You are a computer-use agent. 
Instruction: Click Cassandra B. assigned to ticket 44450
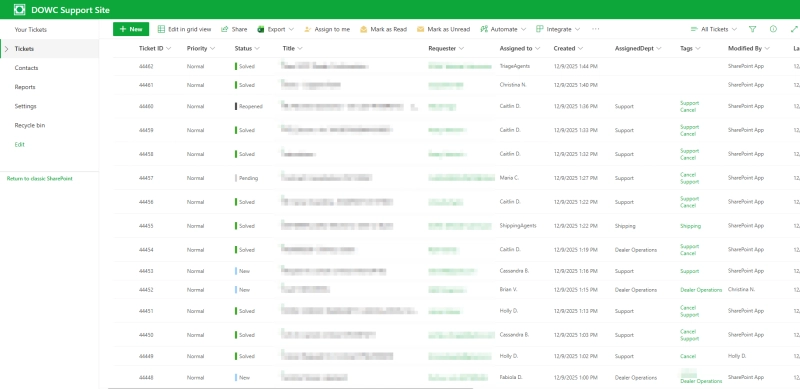click(x=514, y=335)
